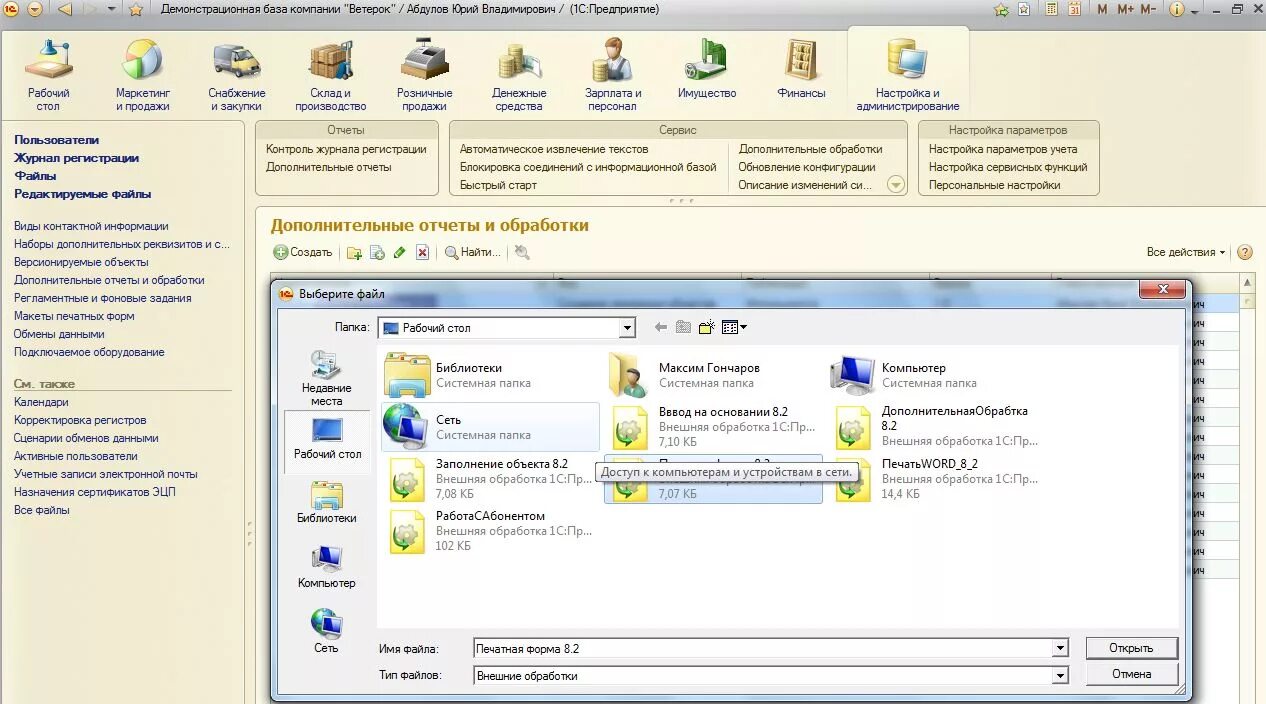Open the Маркетинг и продажи section
The width and height of the screenshot is (1266, 704).
[x=142, y=76]
